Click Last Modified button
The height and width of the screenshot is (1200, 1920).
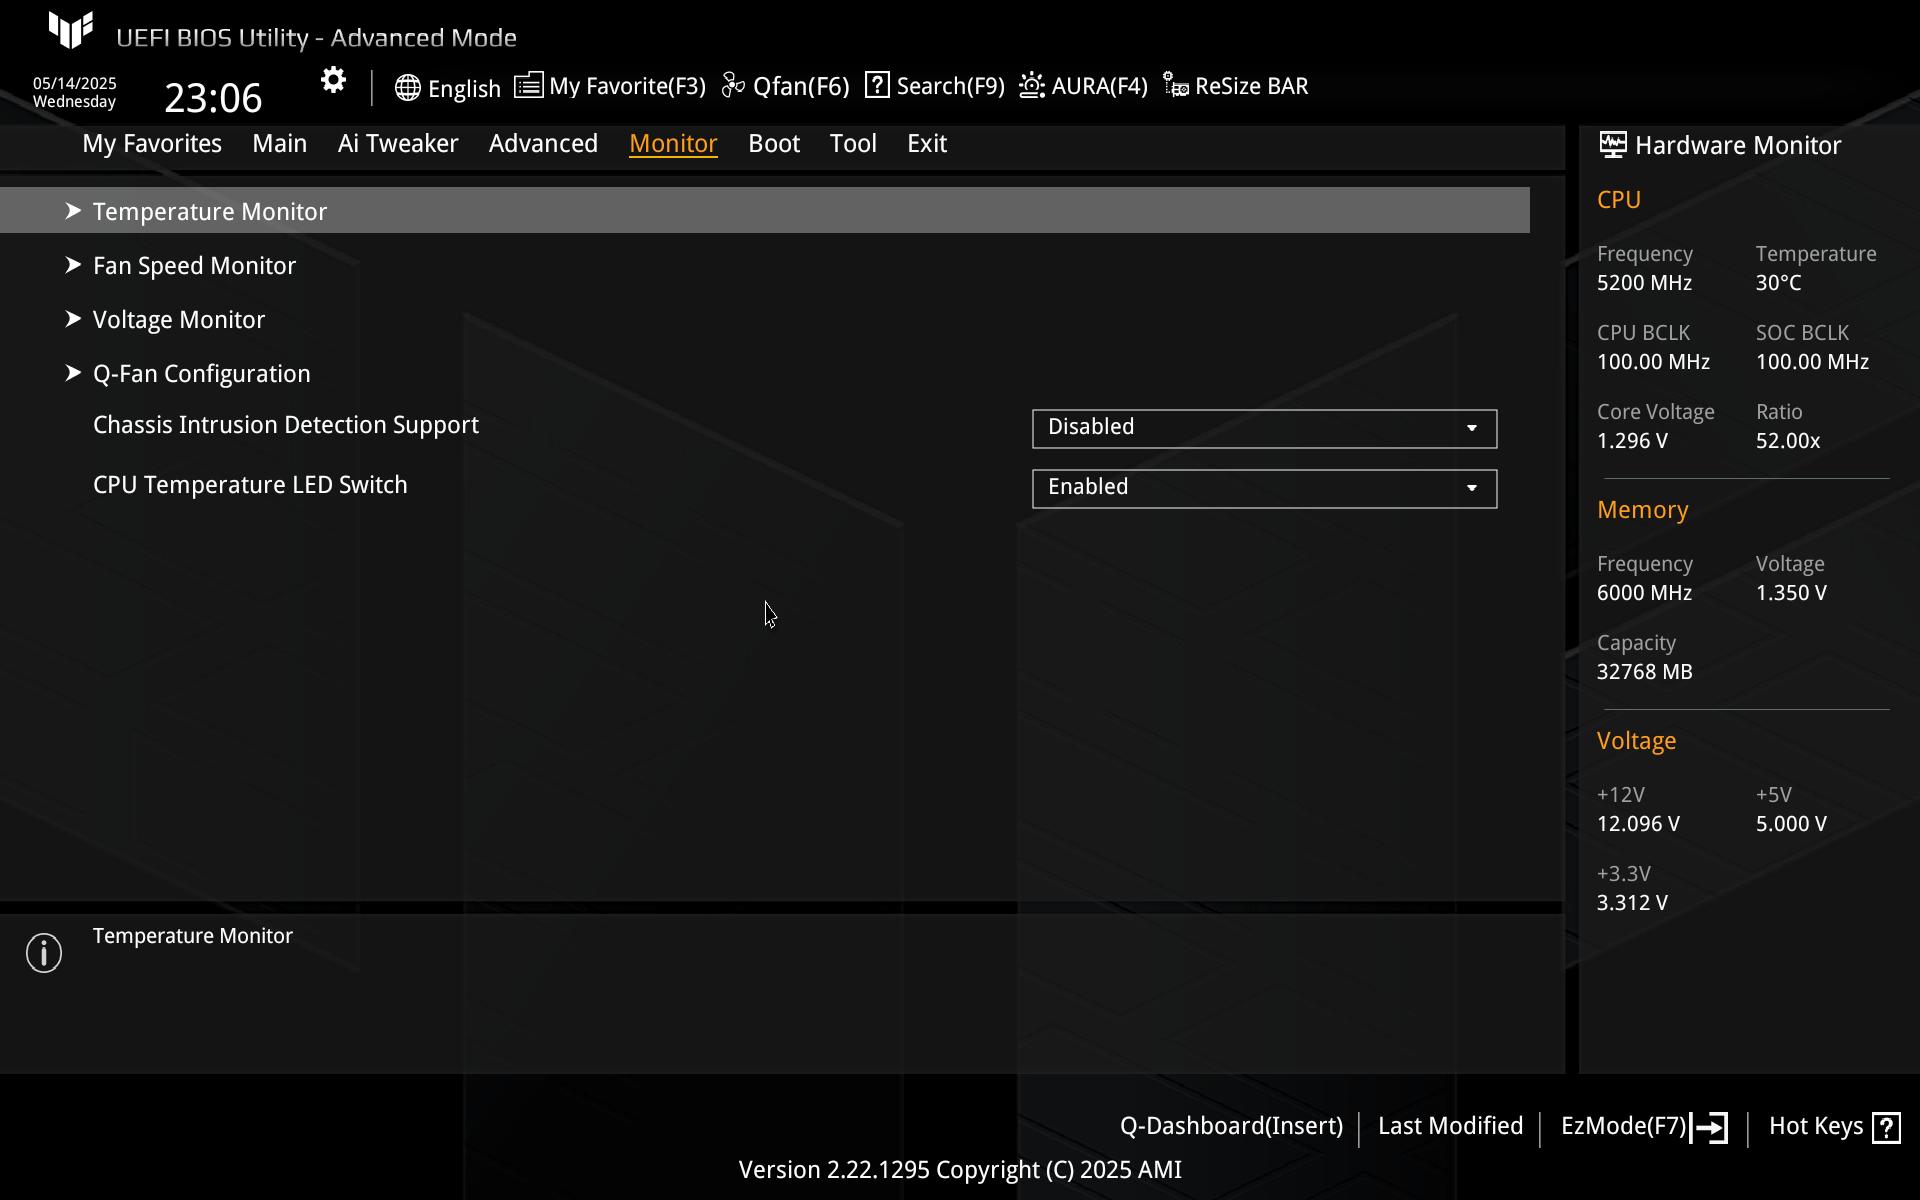click(x=1449, y=1126)
